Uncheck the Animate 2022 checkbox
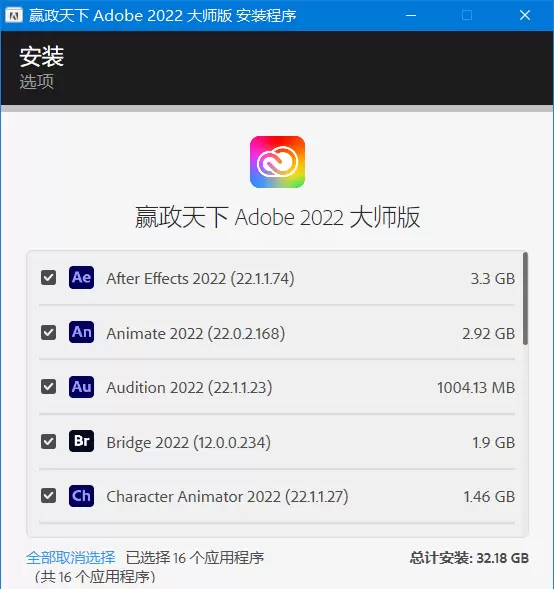This screenshot has height=589, width=554. pyautogui.click(x=48, y=332)
